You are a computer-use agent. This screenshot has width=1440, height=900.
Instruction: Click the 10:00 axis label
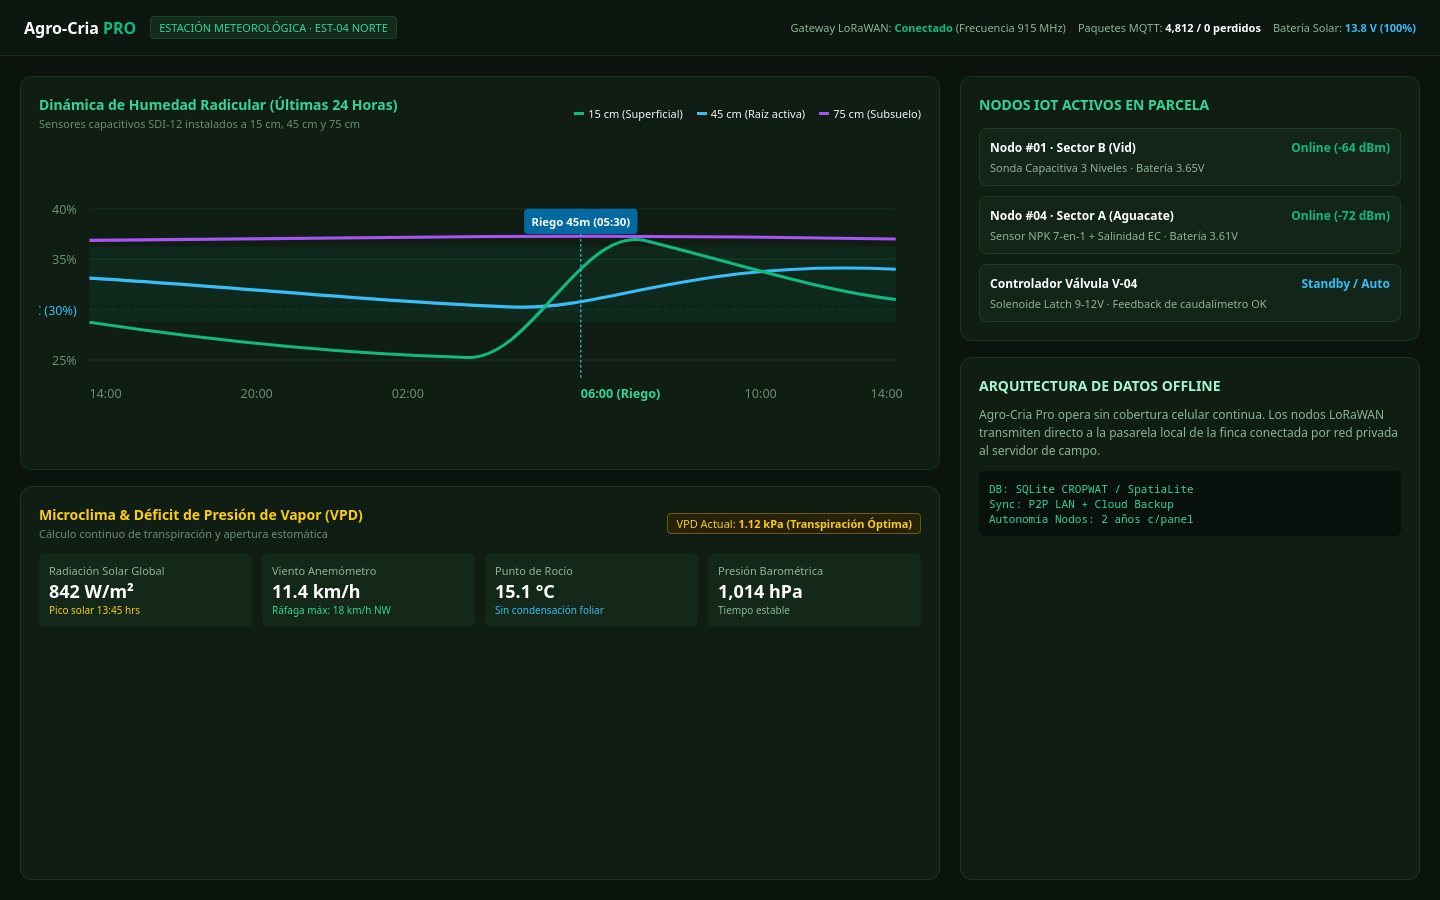(x=760, y=394)
